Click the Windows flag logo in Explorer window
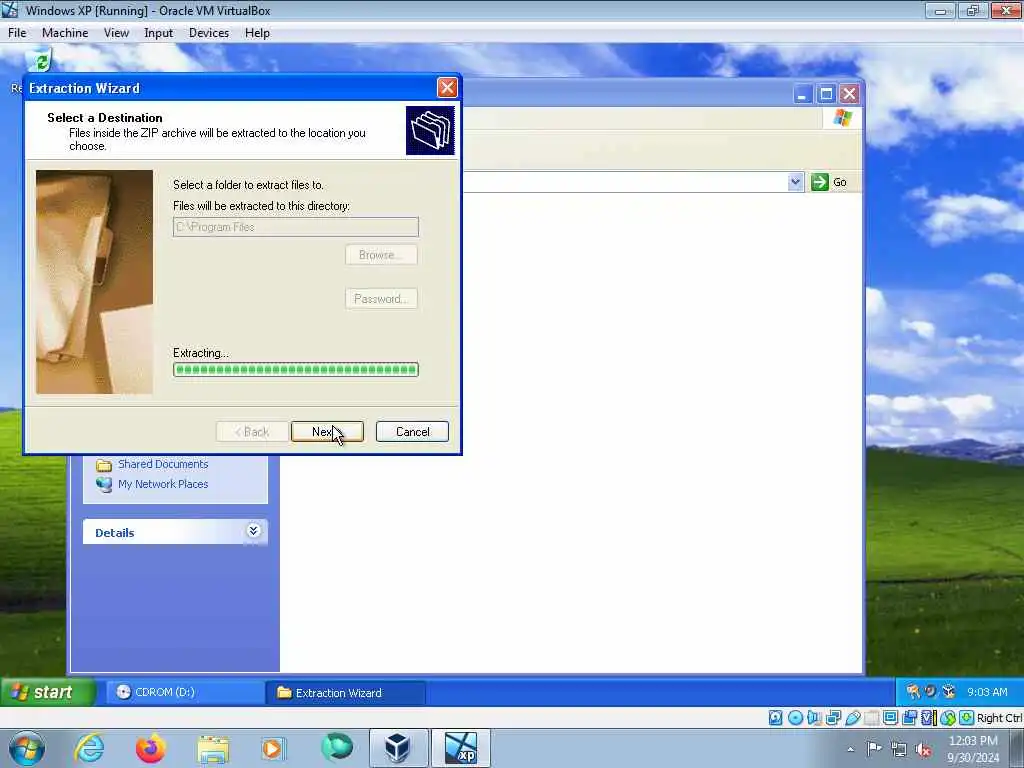The width and height of the screenshot is (1024, 768). click(842, 118)
